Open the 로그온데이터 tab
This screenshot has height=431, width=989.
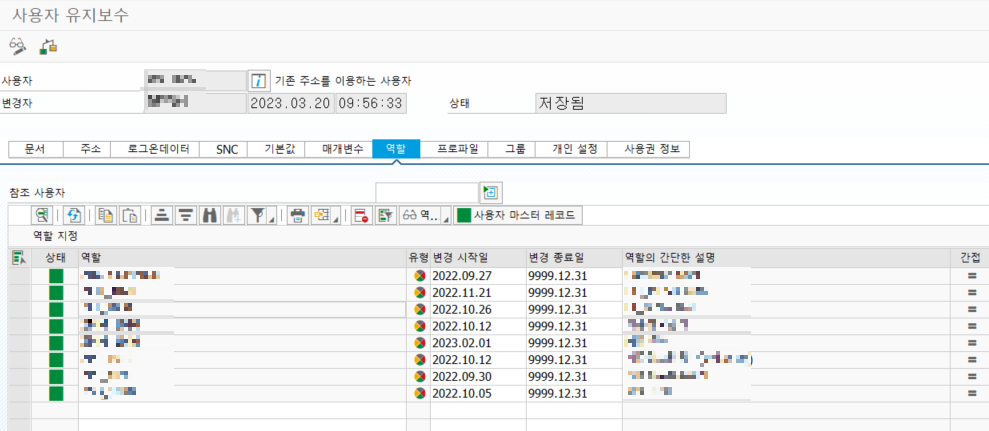(x=155, y=150)
